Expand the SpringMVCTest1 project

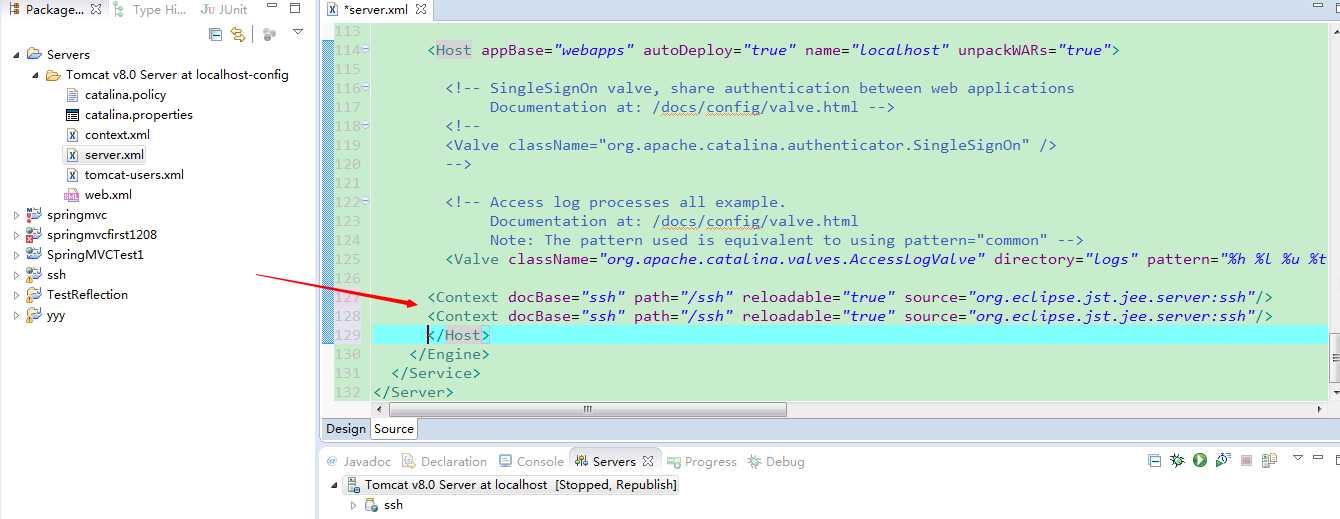coord(16,255)
